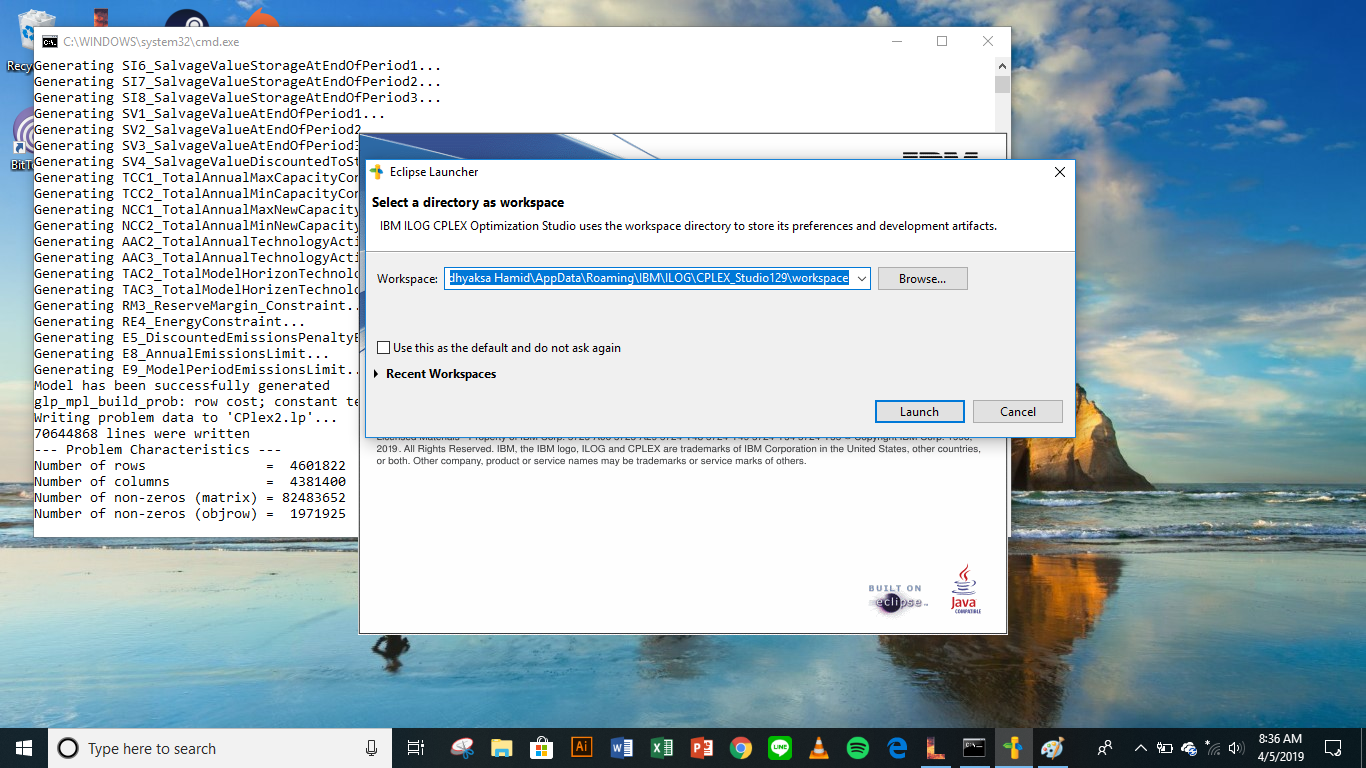Open Spotify from the taskbar

(x=858, y=748)
